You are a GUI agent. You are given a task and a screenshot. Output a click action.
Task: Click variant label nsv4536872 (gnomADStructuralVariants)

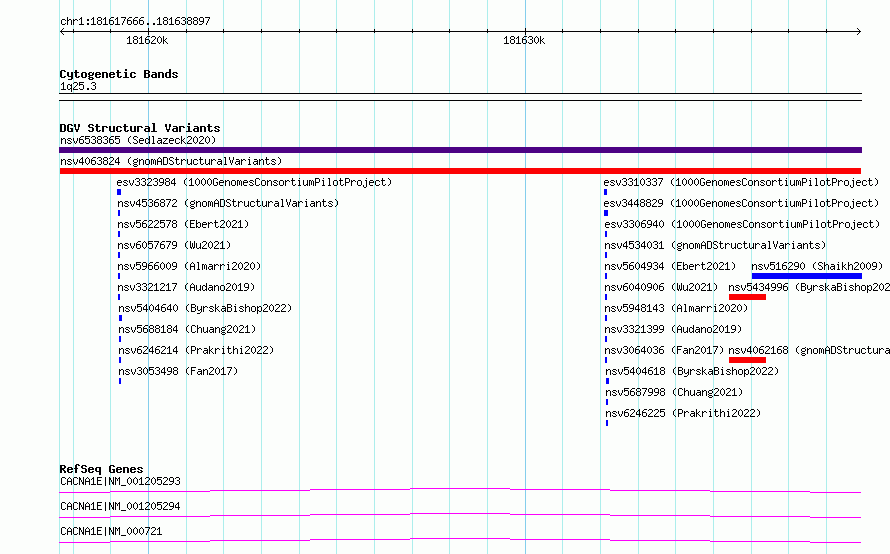228,203
